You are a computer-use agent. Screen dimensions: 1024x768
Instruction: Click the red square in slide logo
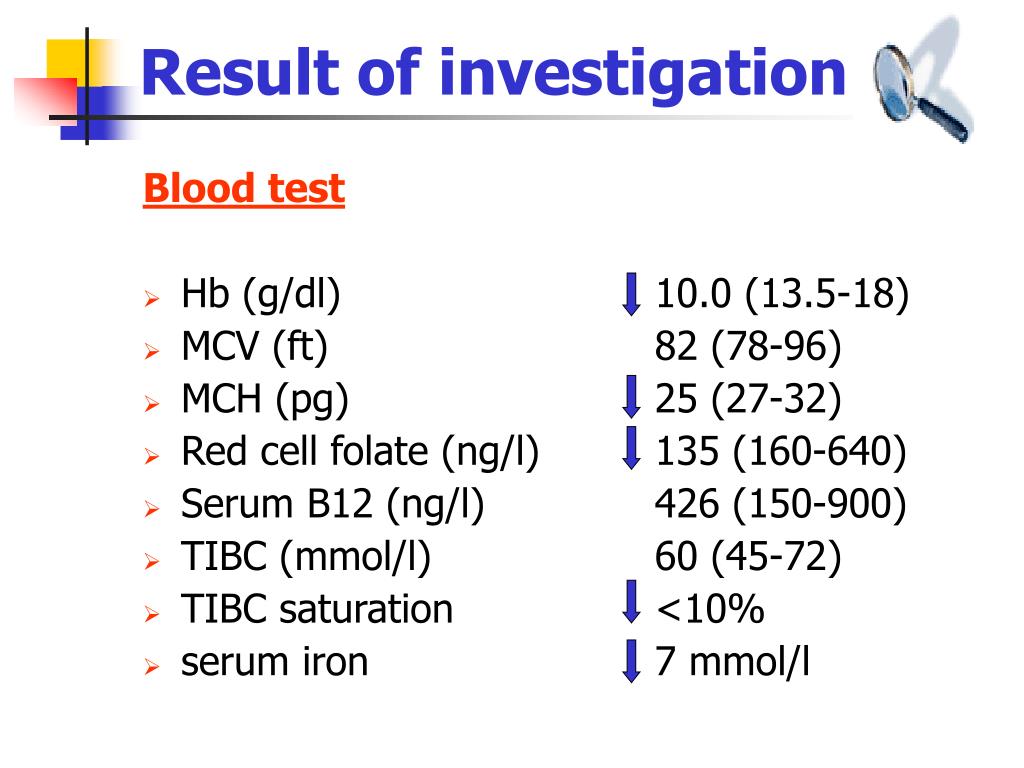point(46,99)
